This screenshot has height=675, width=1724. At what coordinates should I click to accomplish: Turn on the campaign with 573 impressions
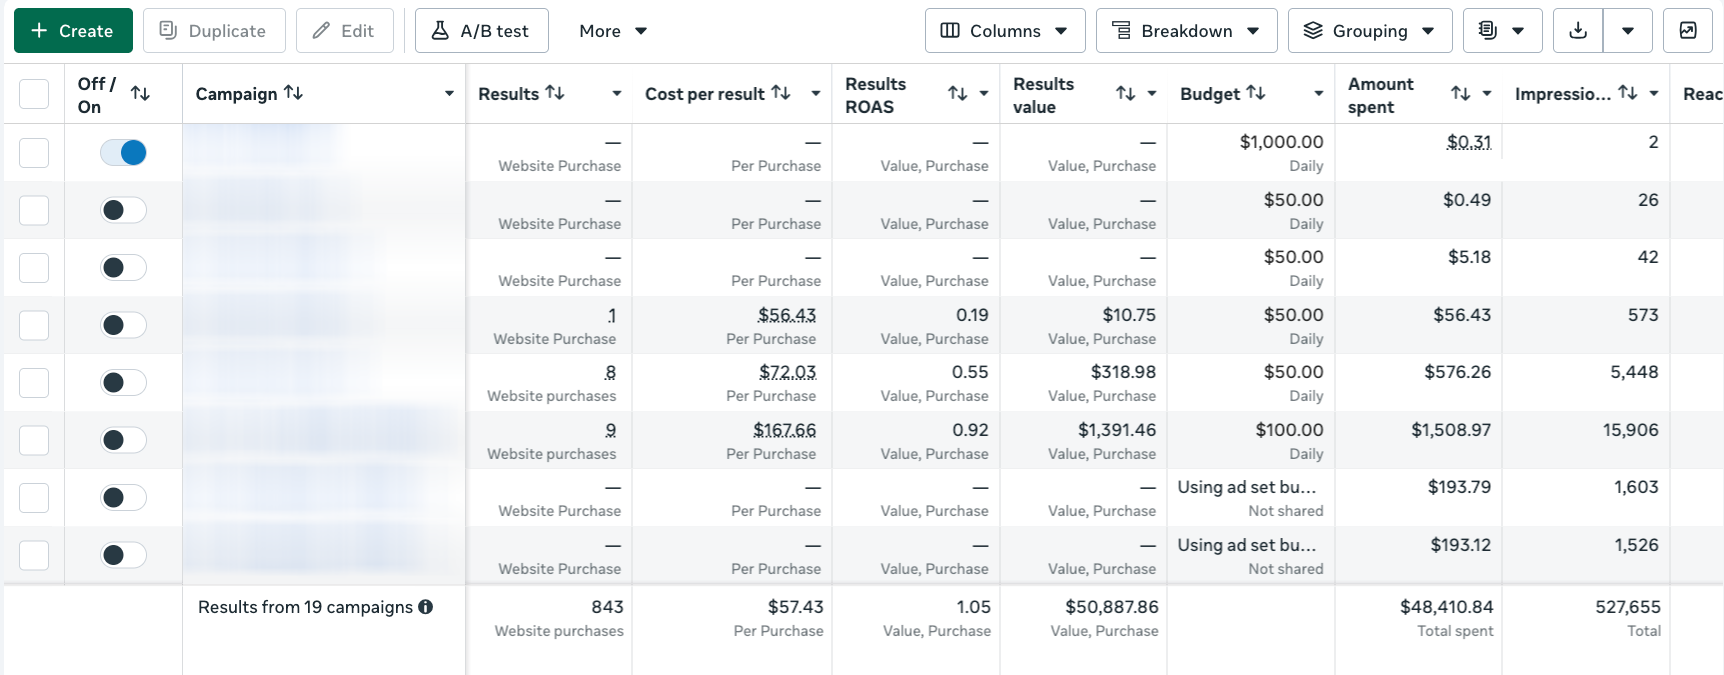click(x=123, y=325)
